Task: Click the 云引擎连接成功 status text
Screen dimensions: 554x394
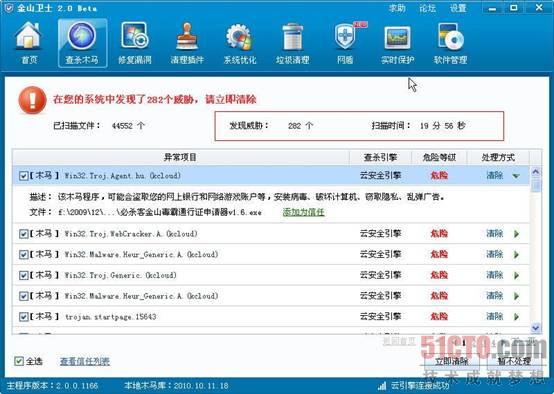Action: pos(420,386)
